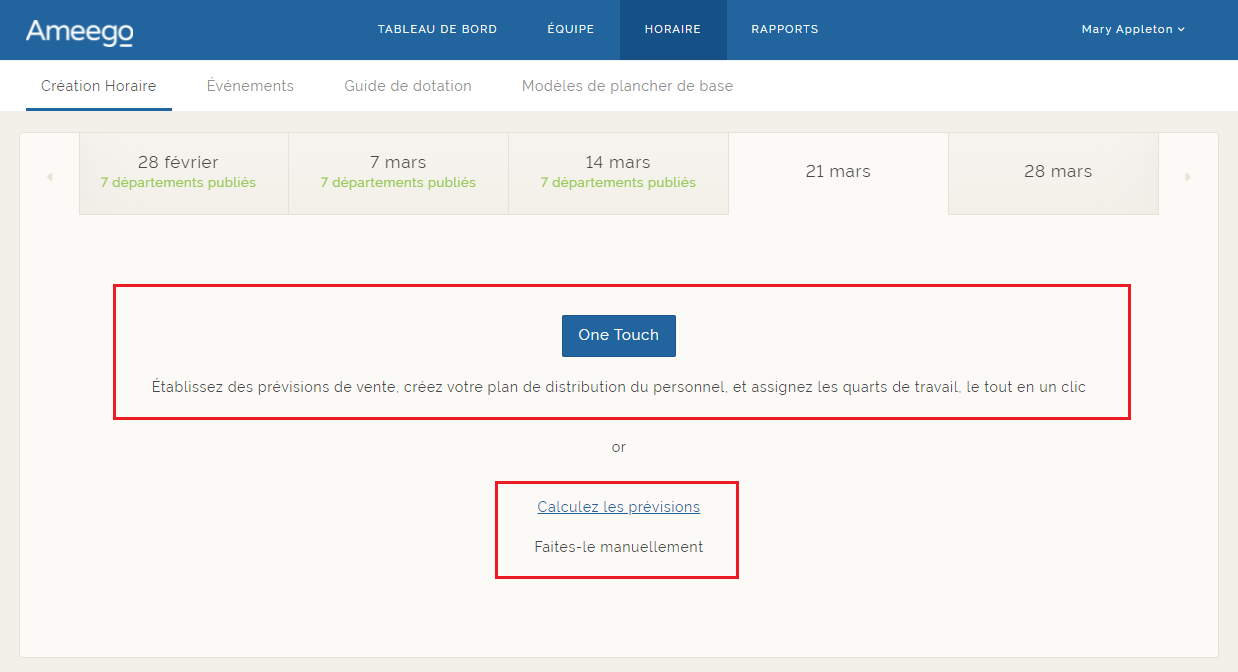Click the Calculez les prévisions link
This screenshot has height=672, width=1238.
[618, 506]
